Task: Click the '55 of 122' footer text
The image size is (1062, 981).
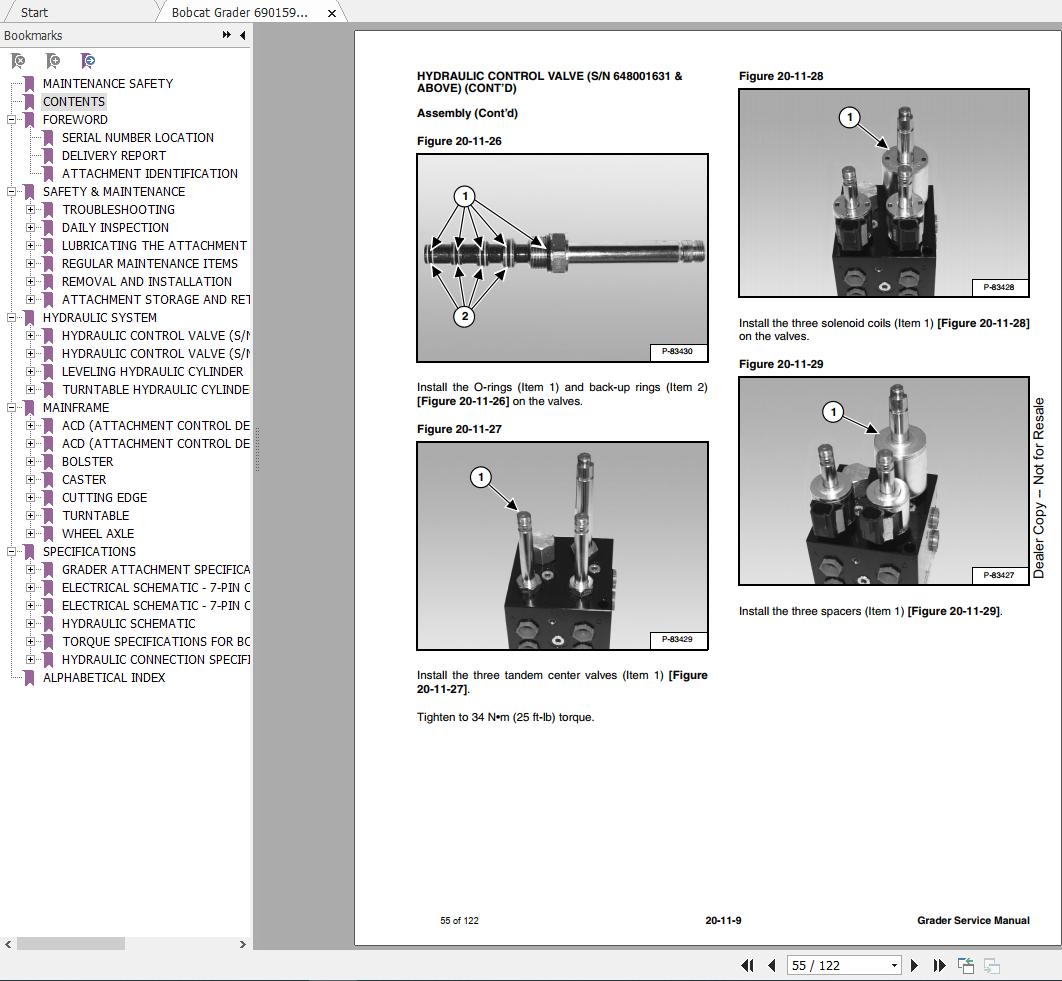Action: [459, 921]
